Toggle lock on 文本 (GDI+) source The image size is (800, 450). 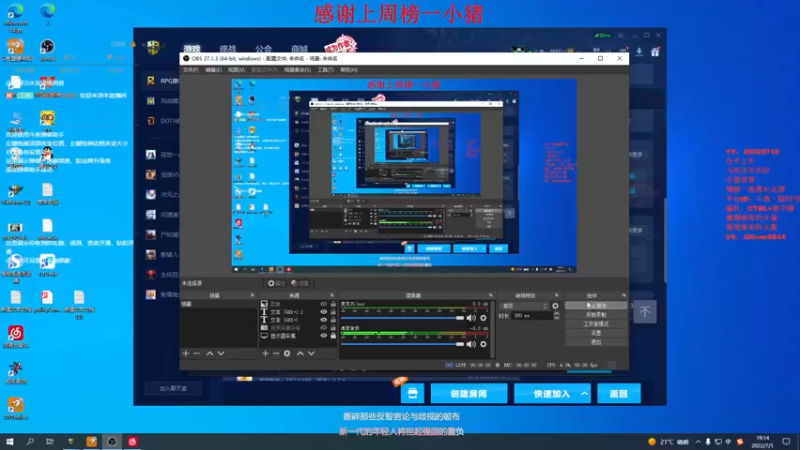(x=333, y=320)
